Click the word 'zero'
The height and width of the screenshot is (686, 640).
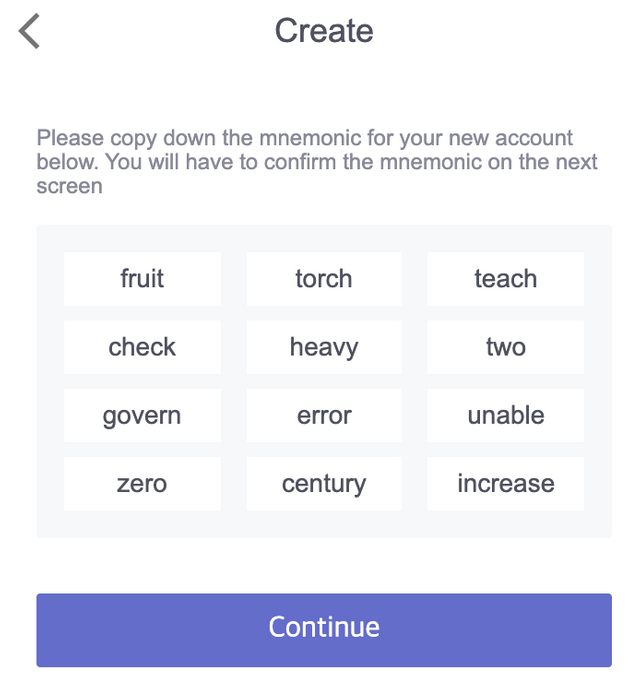tap(142, 484)
